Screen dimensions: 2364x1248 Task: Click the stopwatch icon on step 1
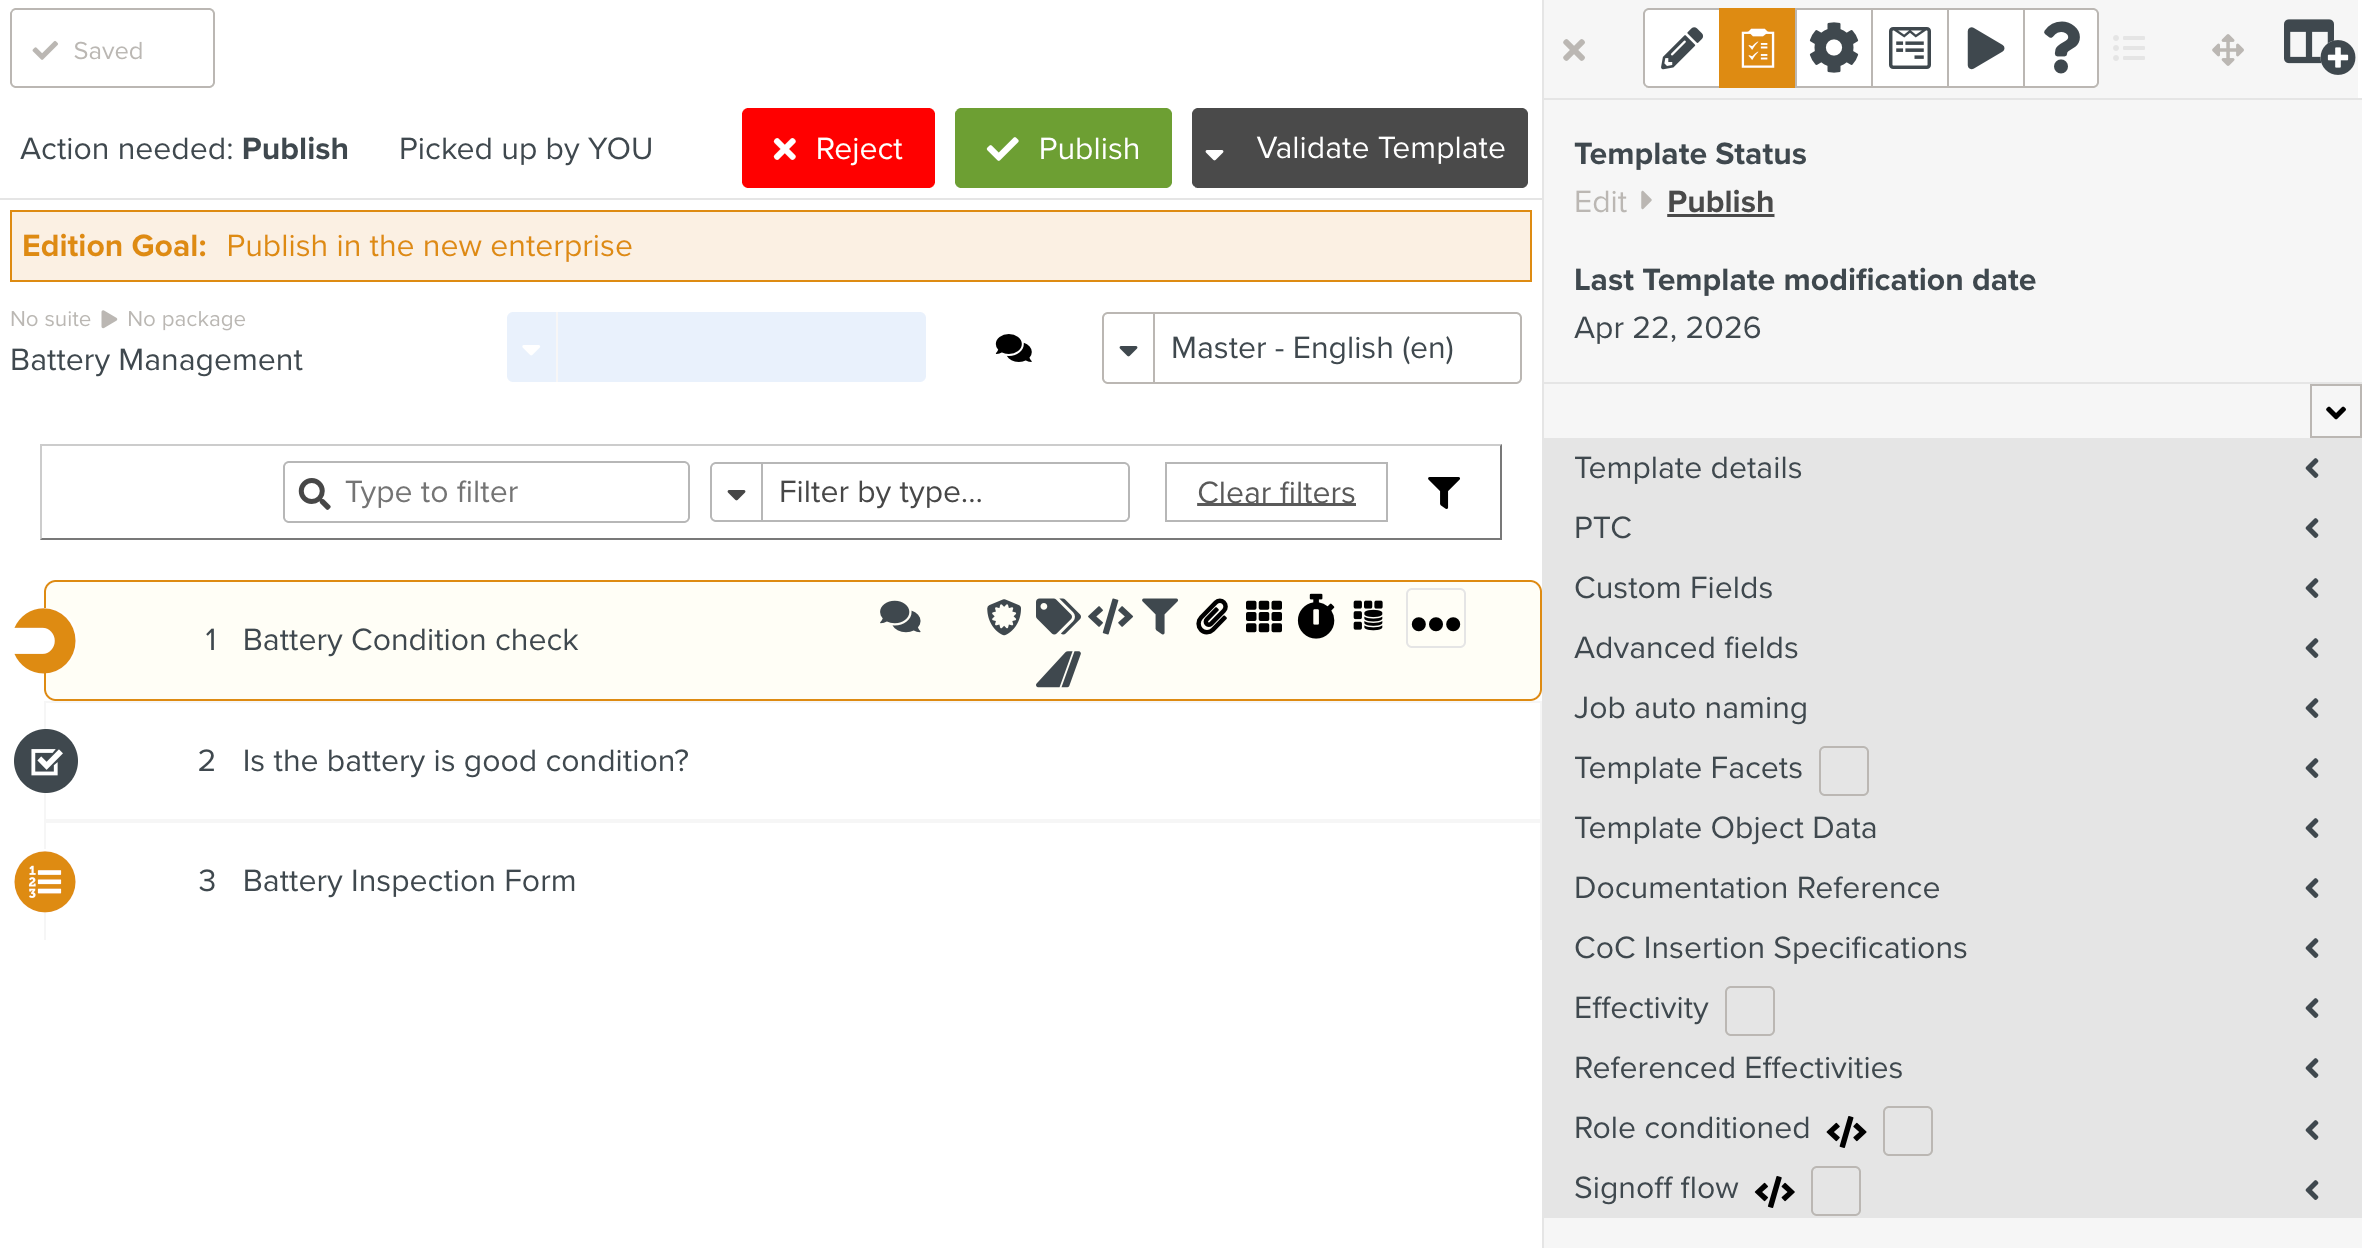tap(1315, 617)
